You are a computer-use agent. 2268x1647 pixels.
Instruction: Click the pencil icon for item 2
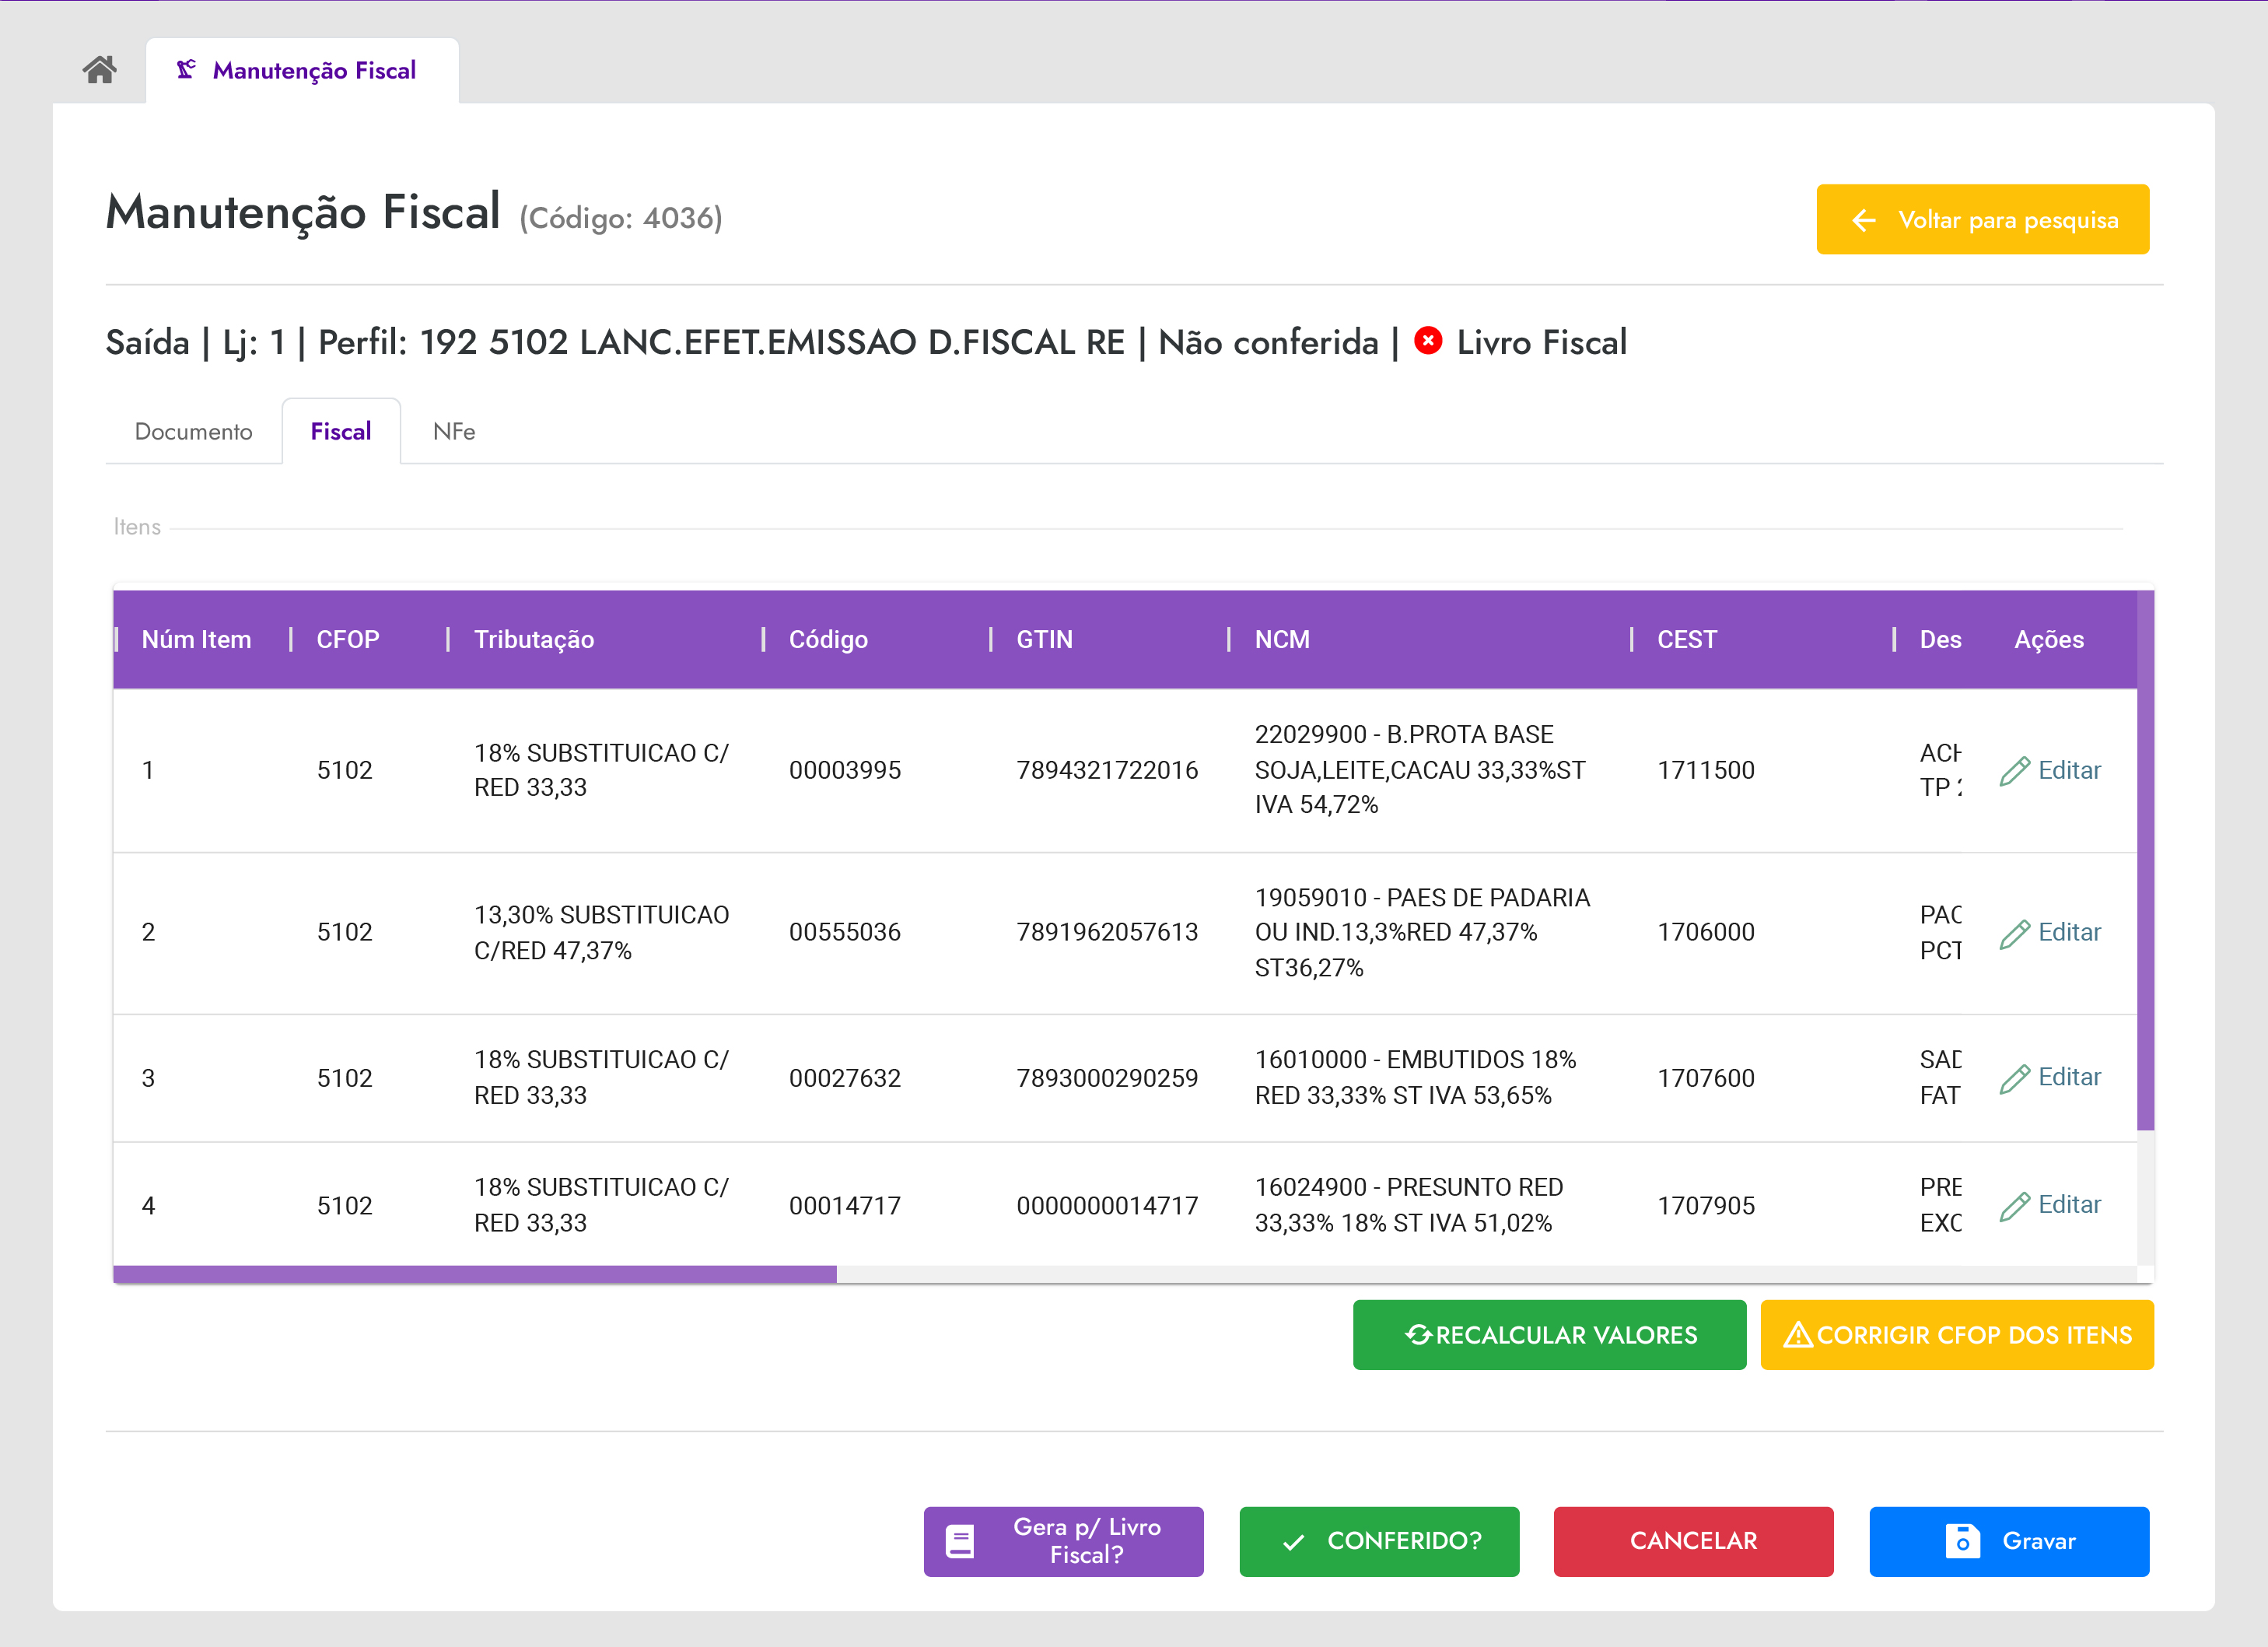(x=2014, y=933)
